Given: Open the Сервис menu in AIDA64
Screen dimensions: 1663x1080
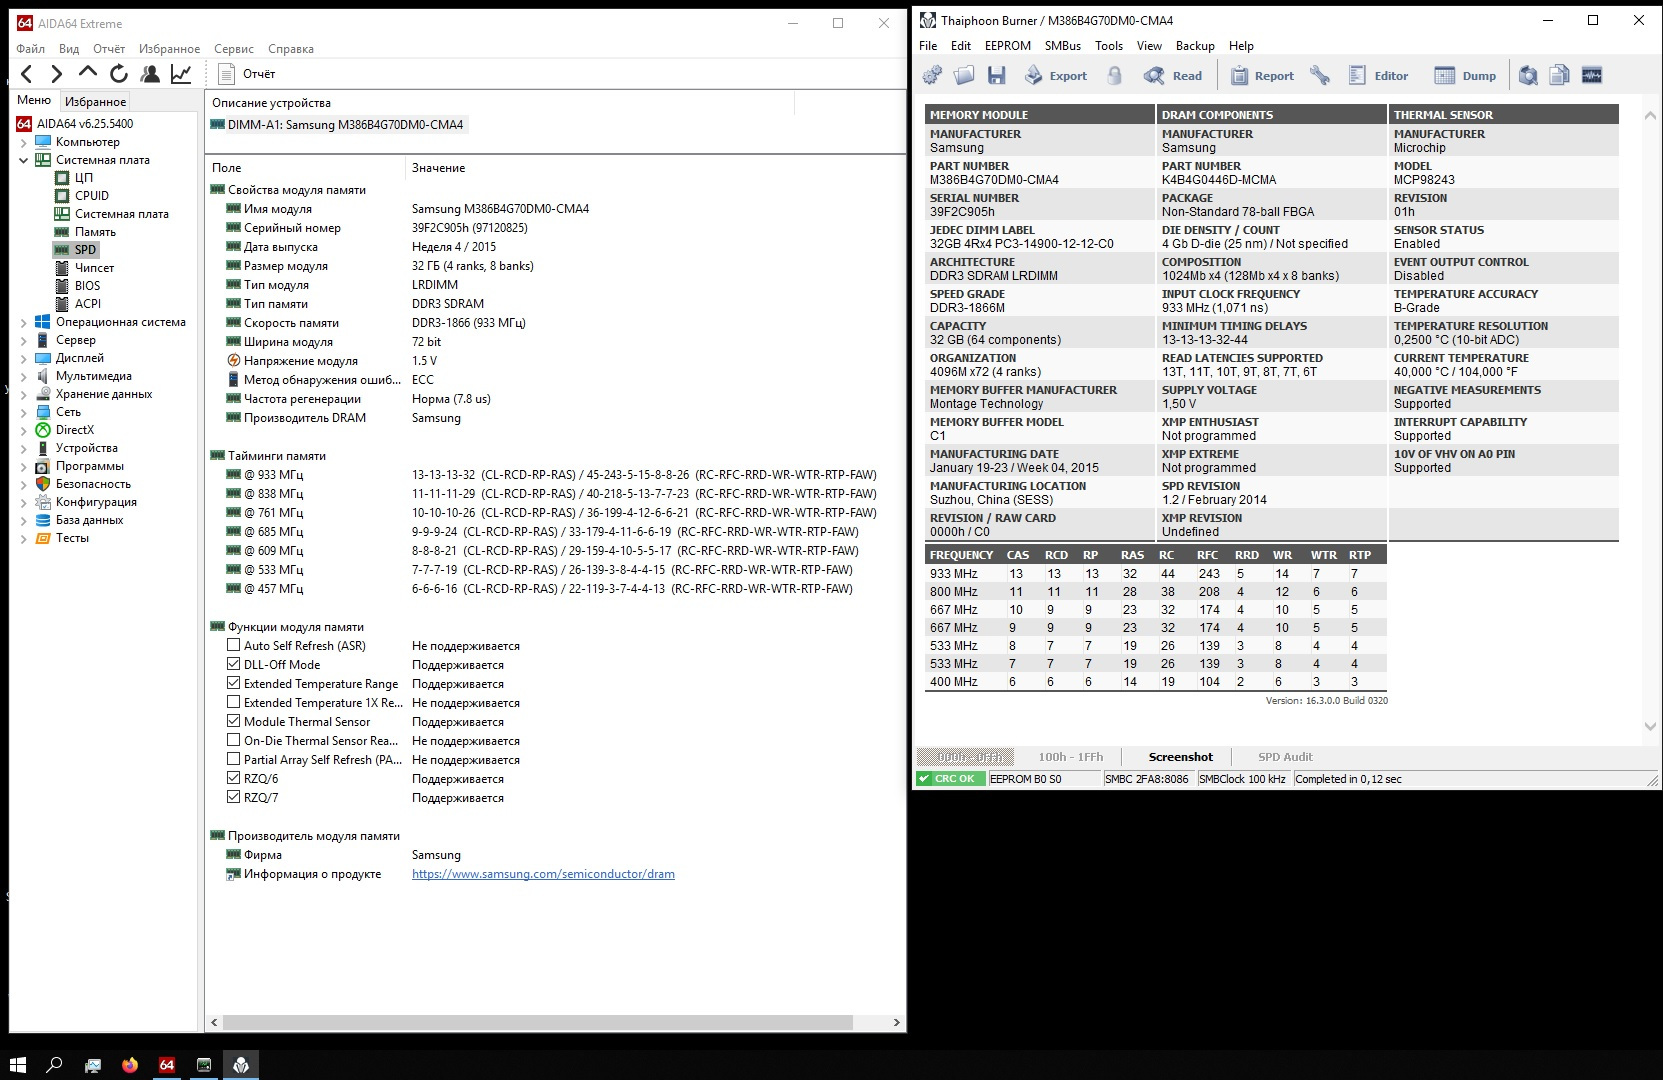Looking at the screenshot, I should 234,49.
